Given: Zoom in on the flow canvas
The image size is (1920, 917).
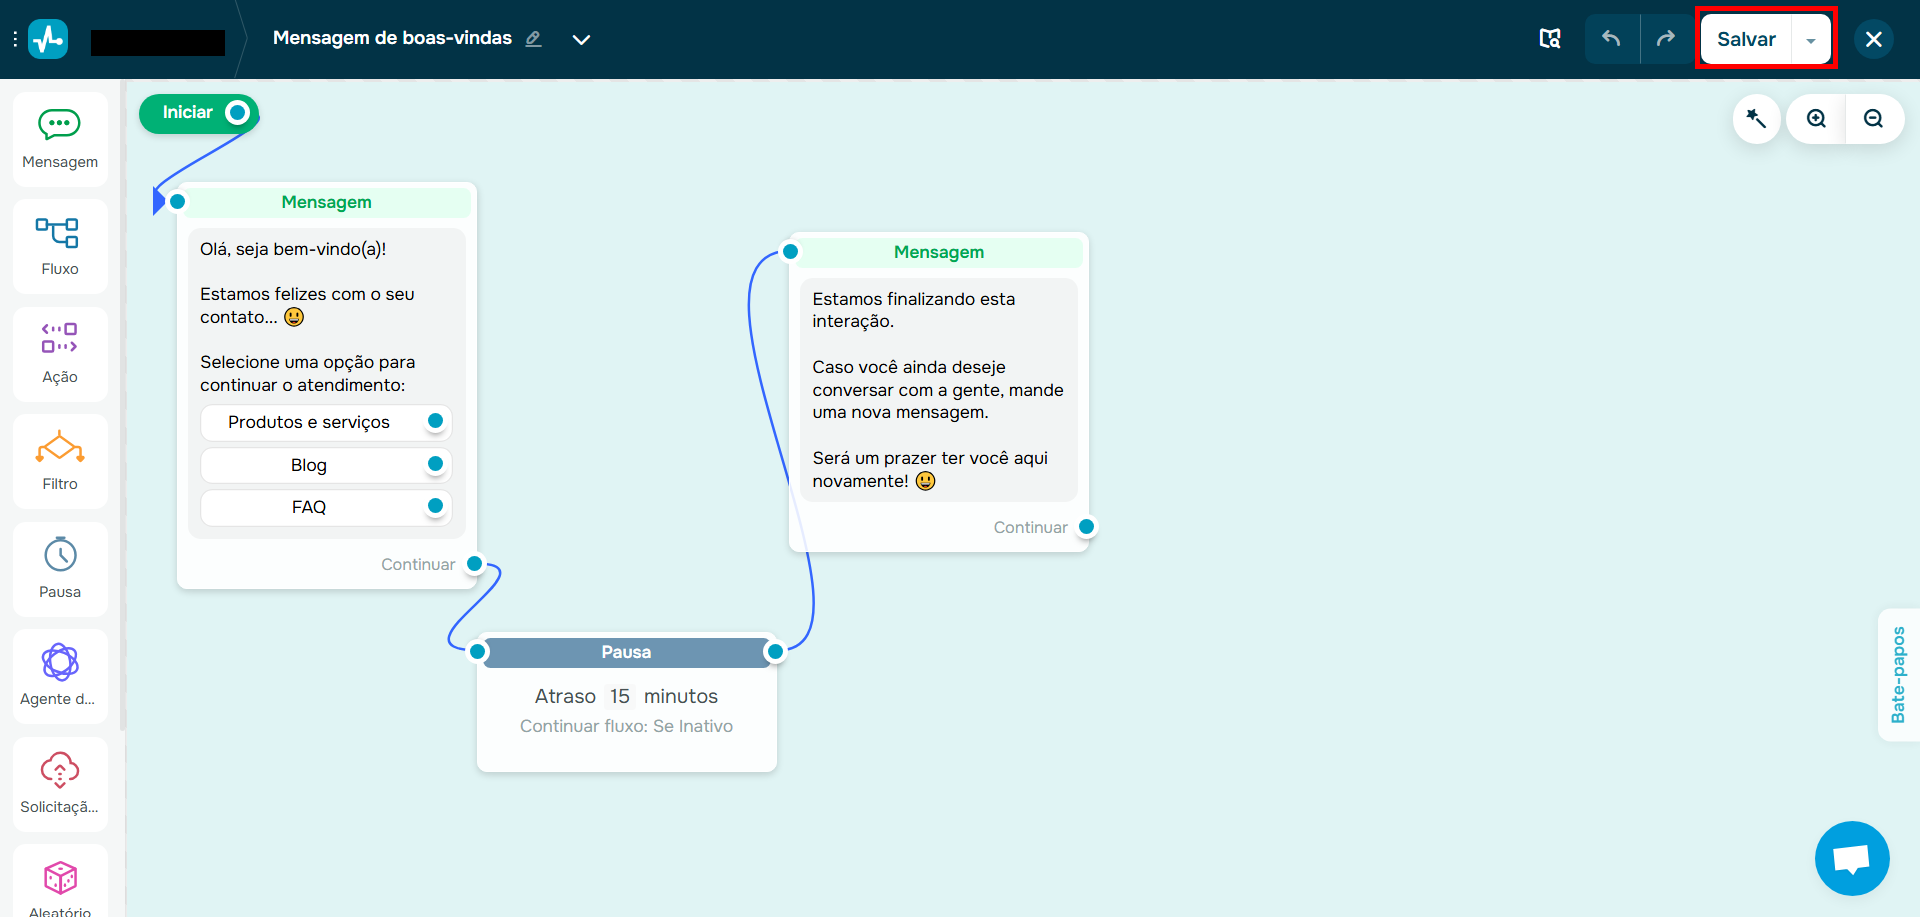Looking at the screenshot, I should 1815,118.
